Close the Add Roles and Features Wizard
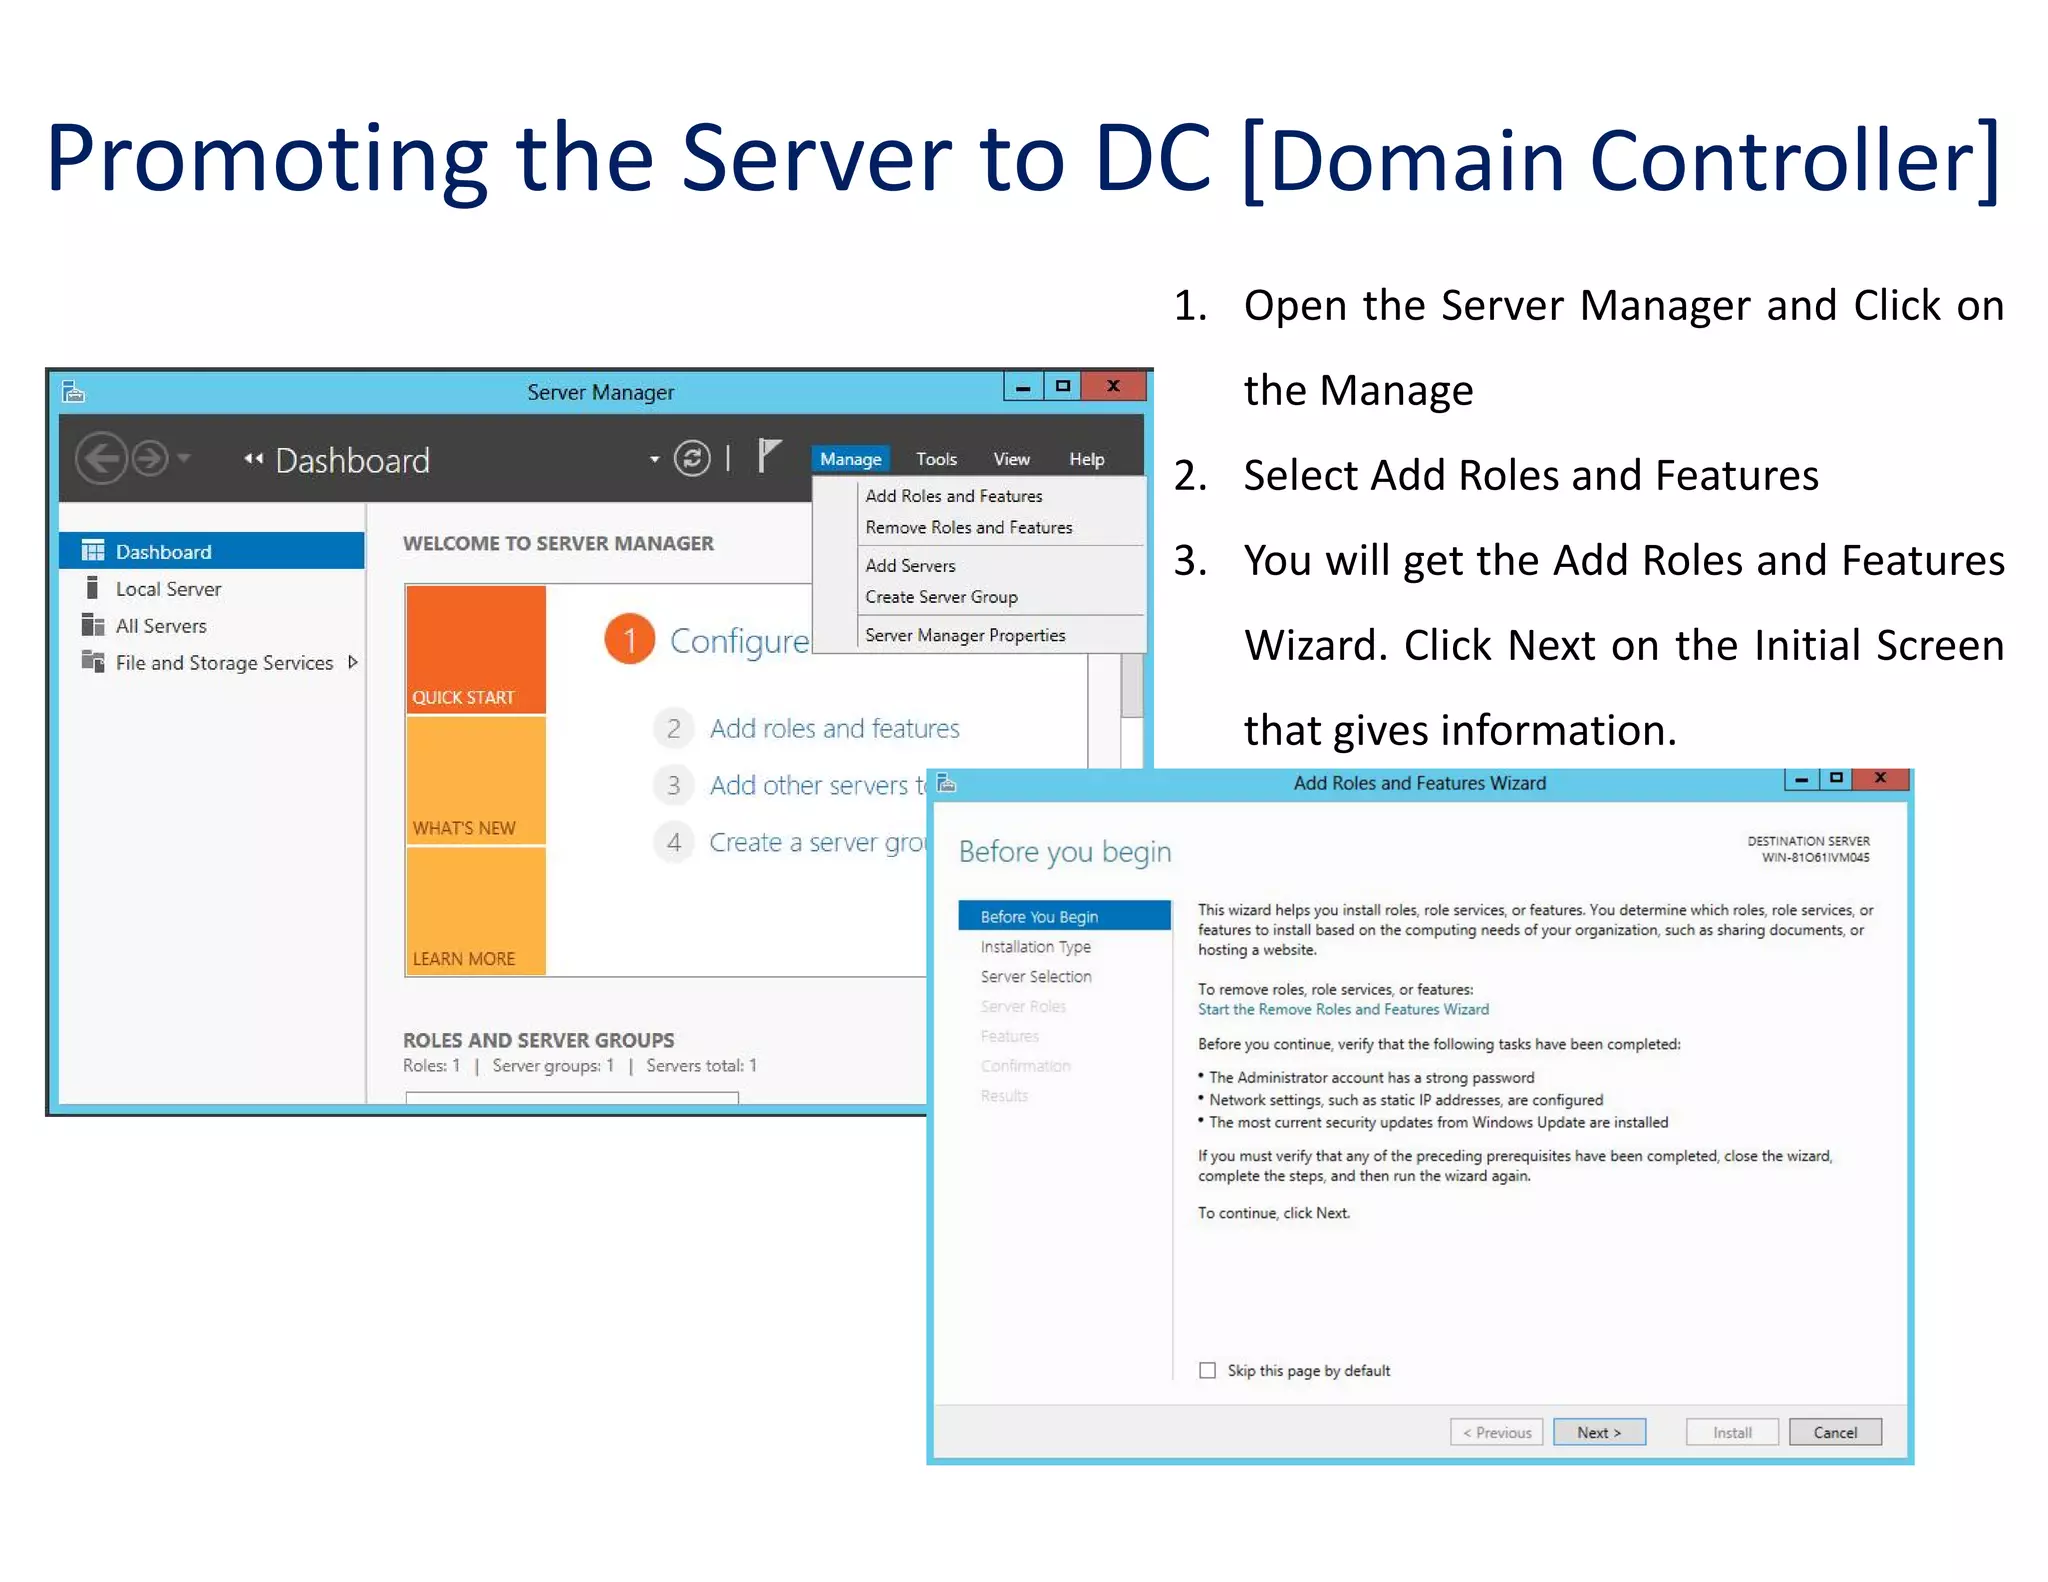 pos(1880,778)
